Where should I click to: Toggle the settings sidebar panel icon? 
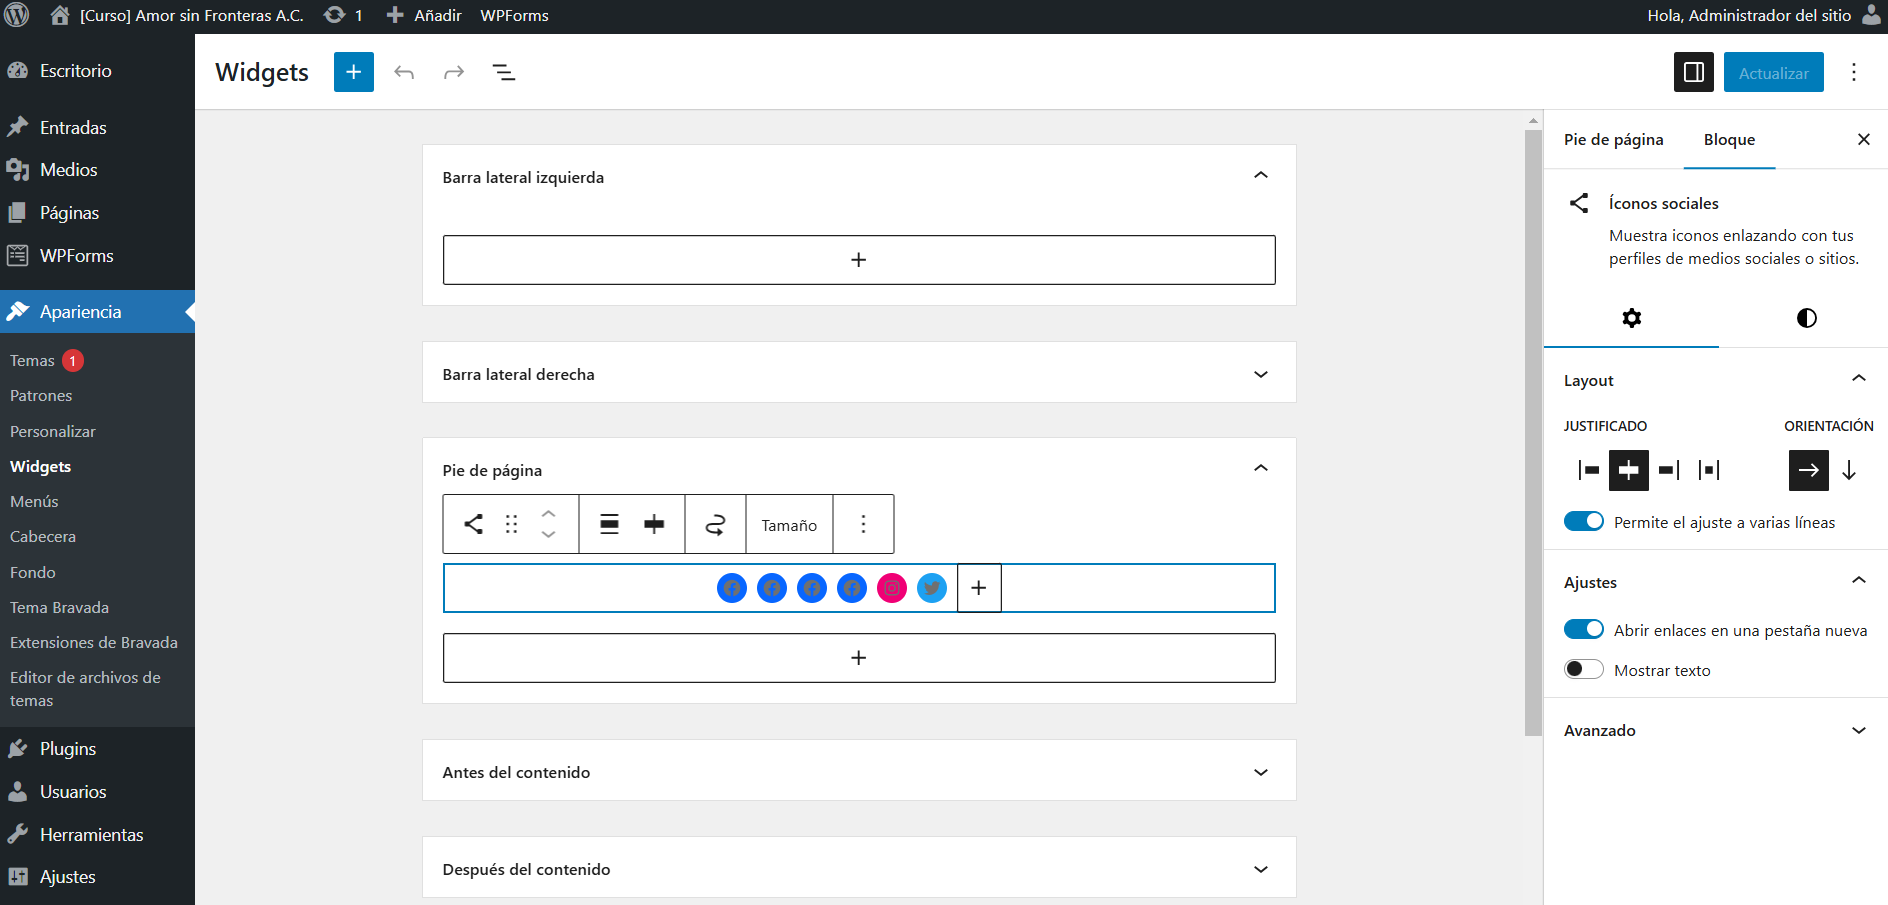[1693, 72]
